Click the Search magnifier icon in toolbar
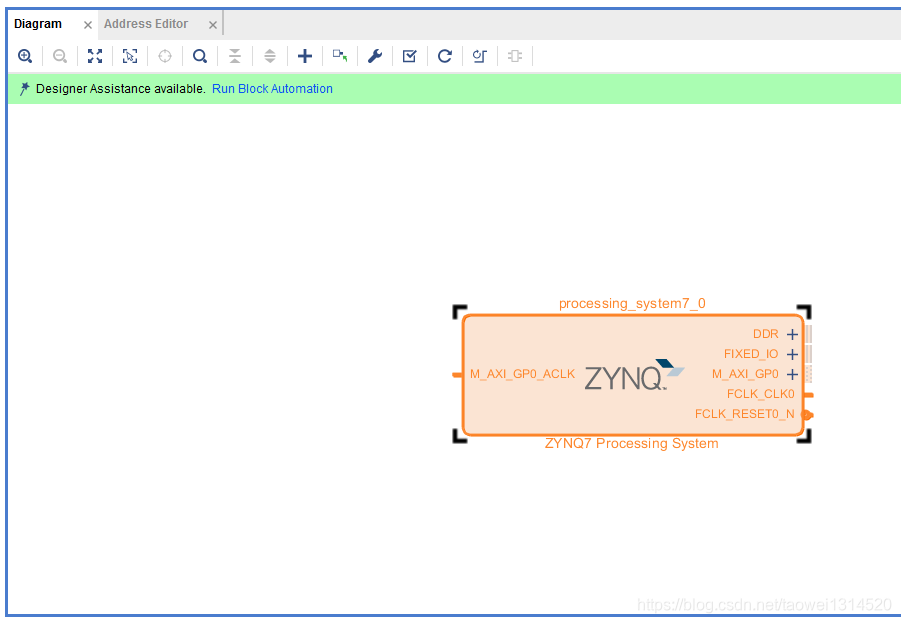The image size is (901, 623). (200, 56)
